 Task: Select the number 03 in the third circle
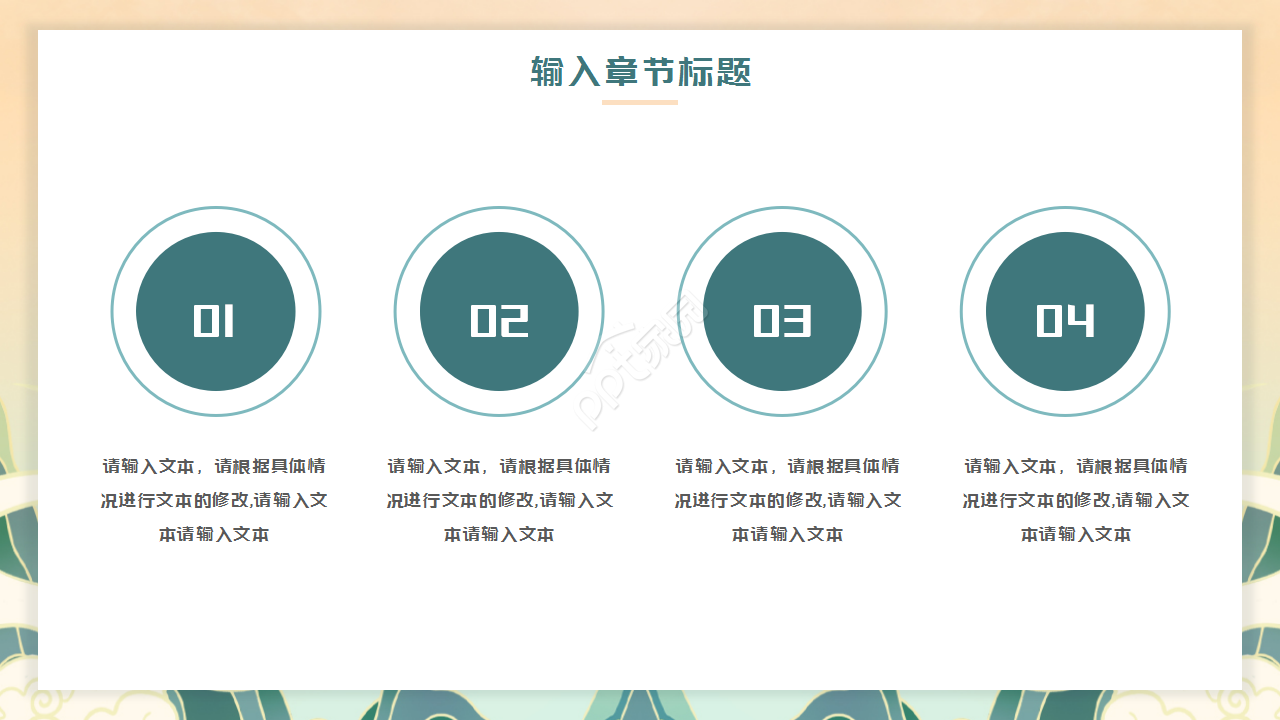click(782, 321)
